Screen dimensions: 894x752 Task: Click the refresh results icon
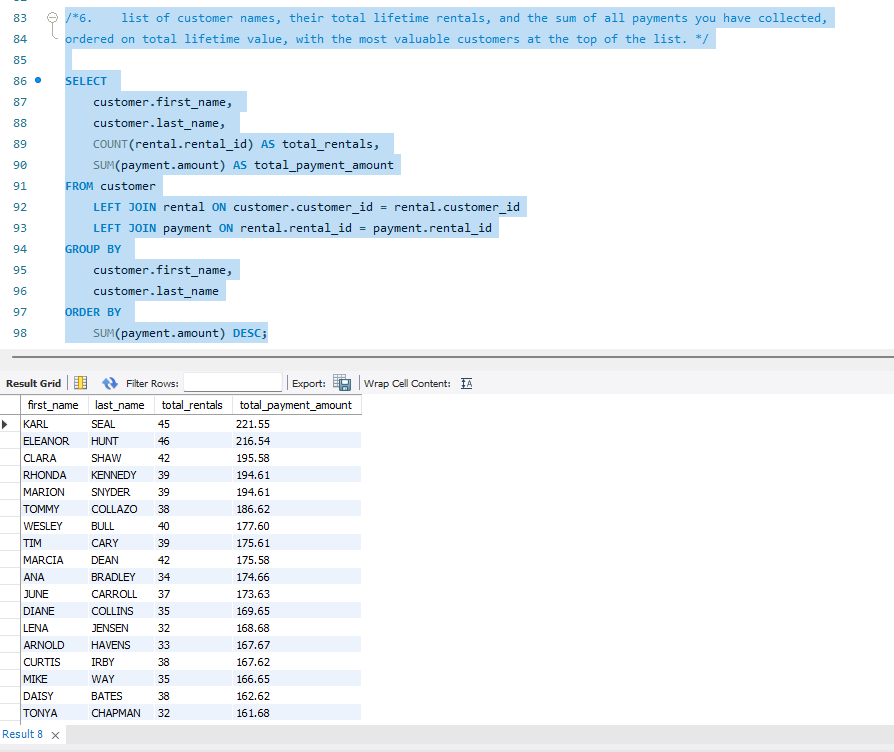pos(109,382)
